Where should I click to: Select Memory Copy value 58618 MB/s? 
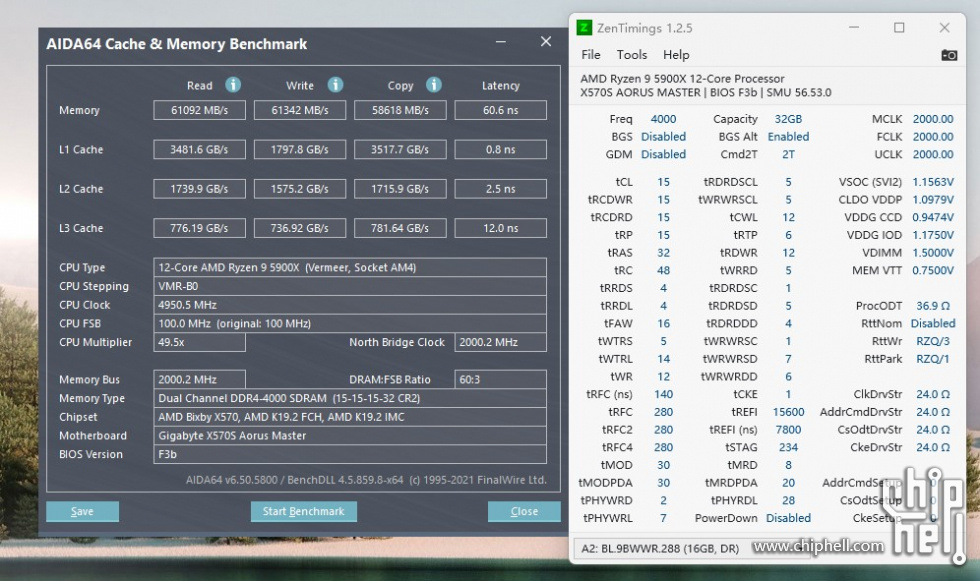[x=400, y=110]
